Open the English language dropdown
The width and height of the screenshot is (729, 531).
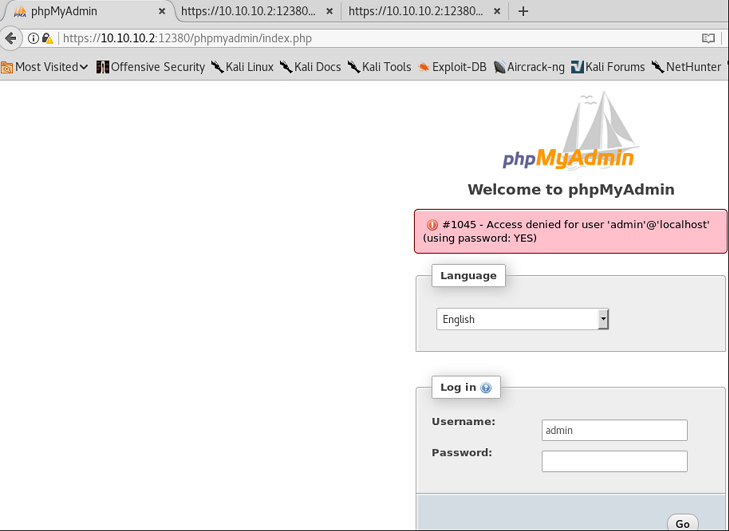pos(522,319)
